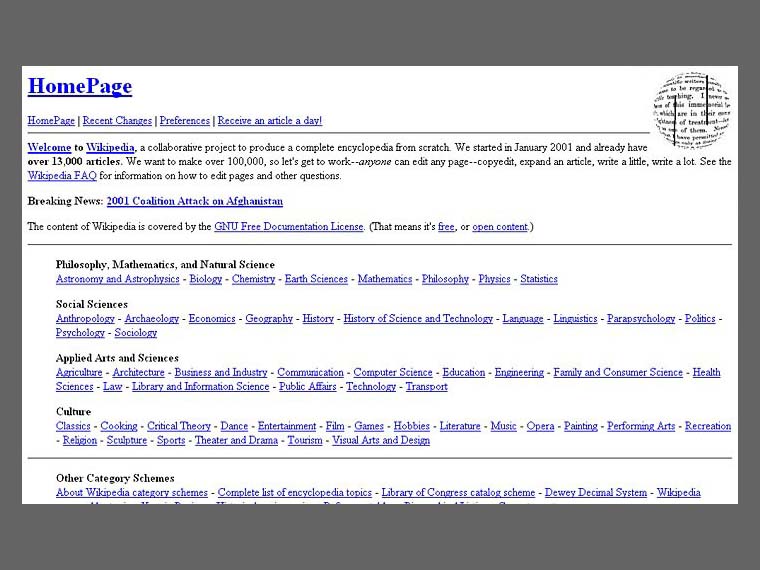Viewport: 760px width, 570px height.
Task: Go to the Communication topic
Action: click(310, 373)
